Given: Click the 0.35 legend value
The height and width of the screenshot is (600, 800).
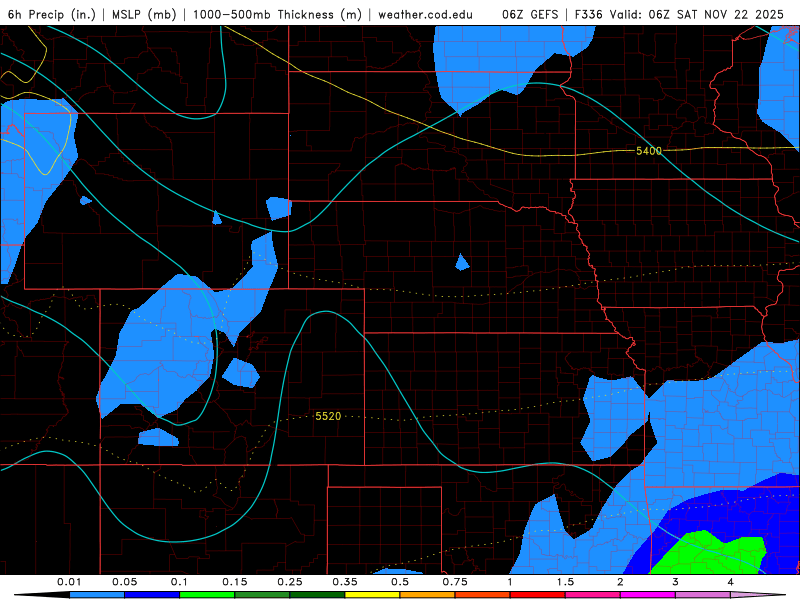Looking at the screenshot, I should point(345,582).
